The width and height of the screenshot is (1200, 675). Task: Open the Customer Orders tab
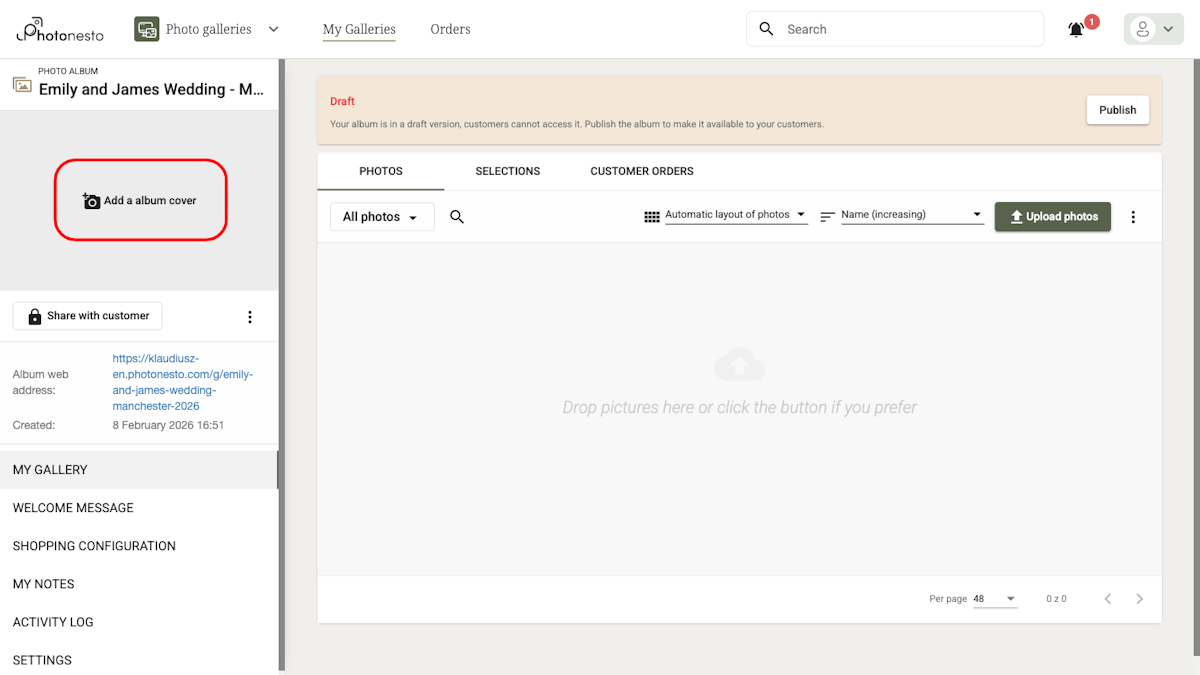pyautogui.click(x=642, y=171)
